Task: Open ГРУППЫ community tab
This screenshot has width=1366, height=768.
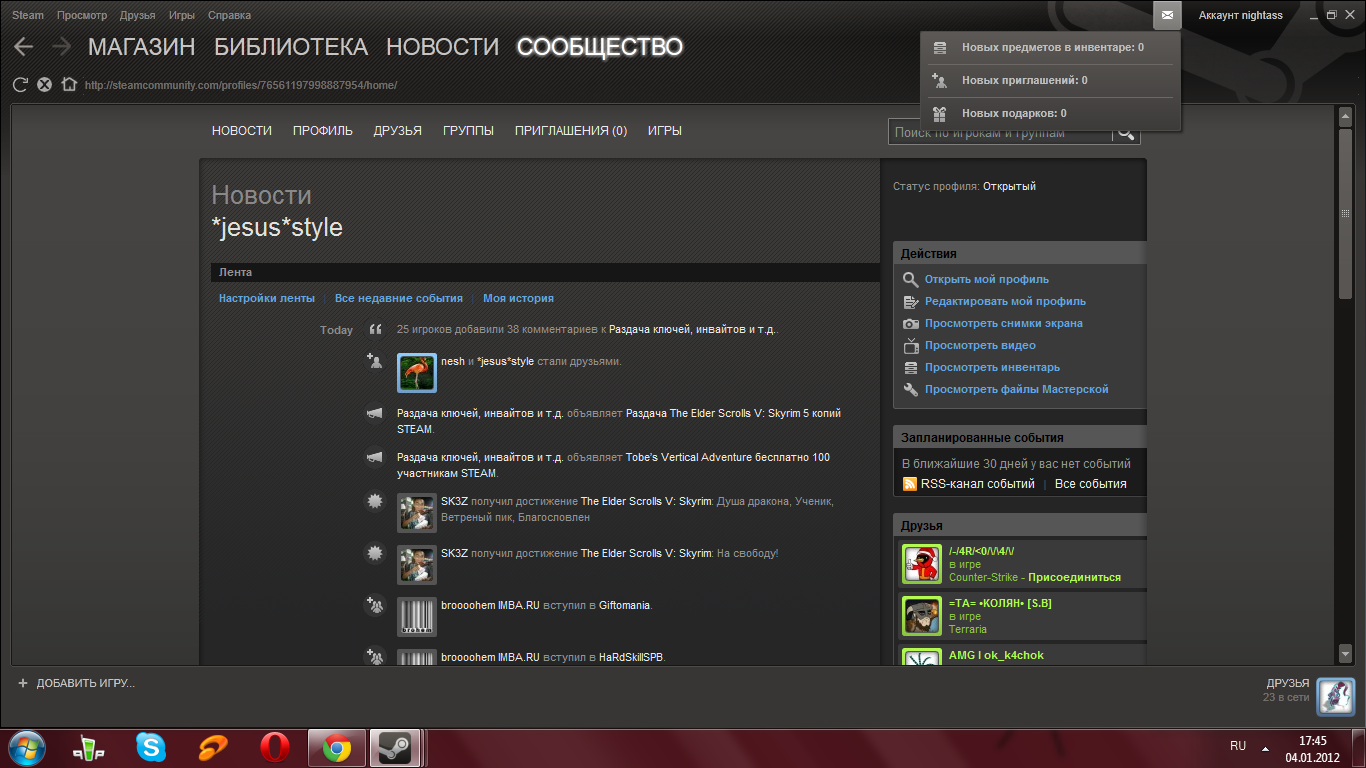Action: pyautogui.click(x=469, y=131)
